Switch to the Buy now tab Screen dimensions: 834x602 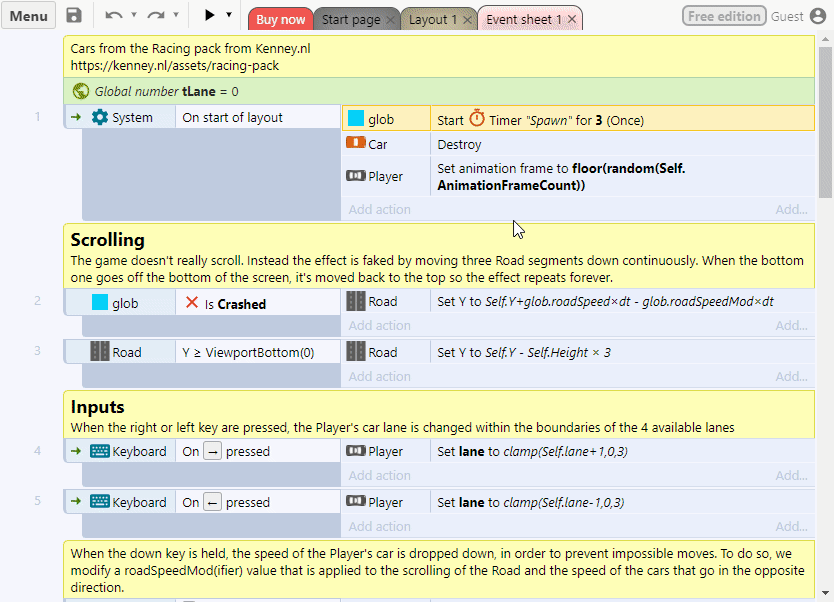tap(280, 20)
